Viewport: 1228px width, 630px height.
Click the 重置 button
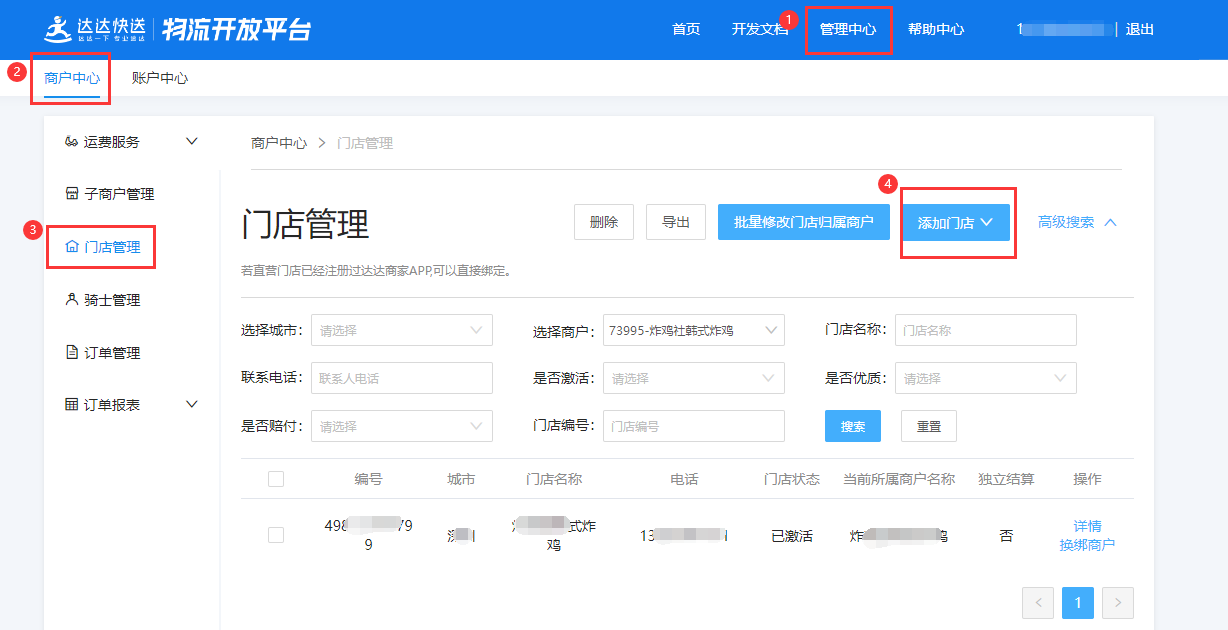[x=929, y=426]
